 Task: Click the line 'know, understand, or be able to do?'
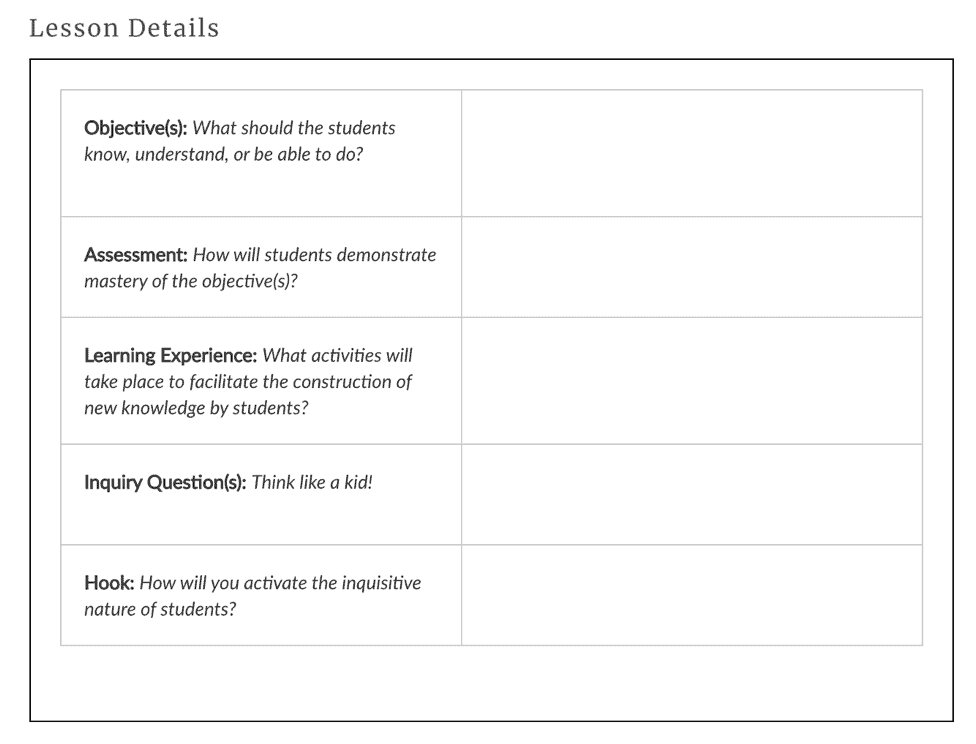(223, 156)
